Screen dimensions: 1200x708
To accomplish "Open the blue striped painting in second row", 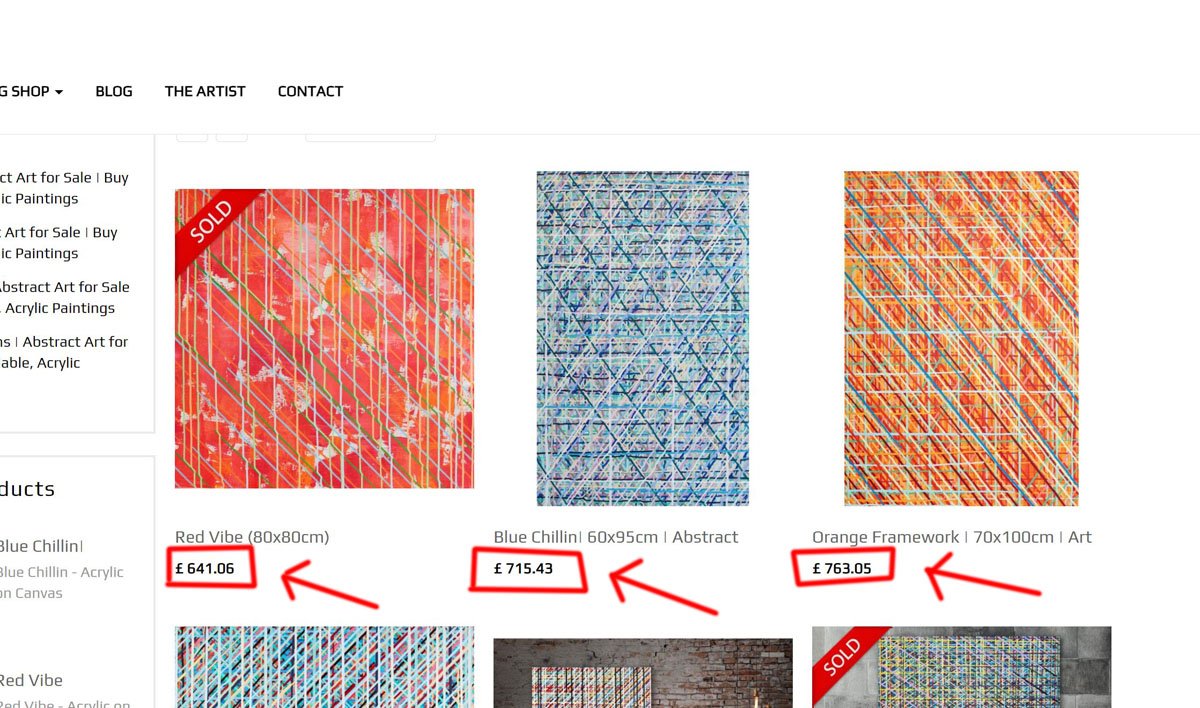I will point(324,667).
